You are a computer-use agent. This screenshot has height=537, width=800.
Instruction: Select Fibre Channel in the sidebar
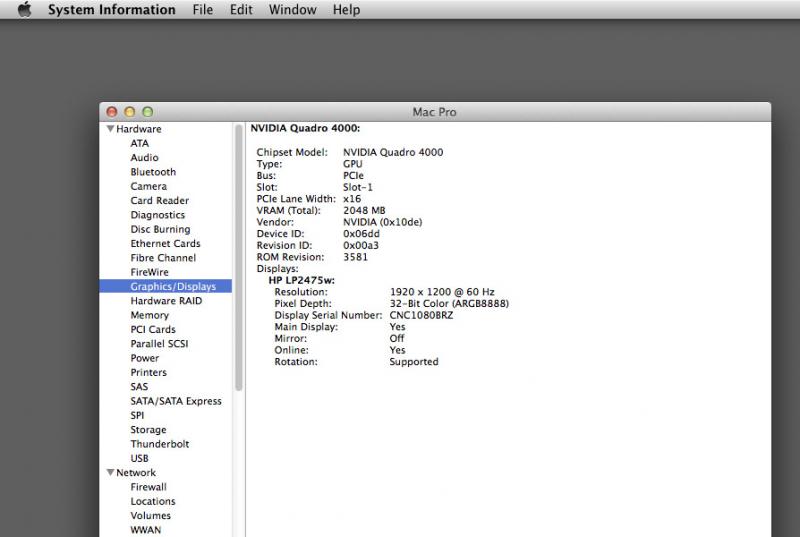(x=163, y=258)
